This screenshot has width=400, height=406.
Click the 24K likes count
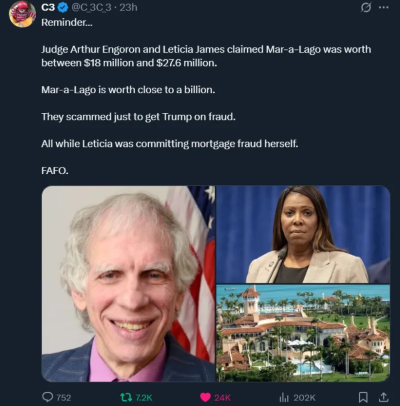point(223,397)
